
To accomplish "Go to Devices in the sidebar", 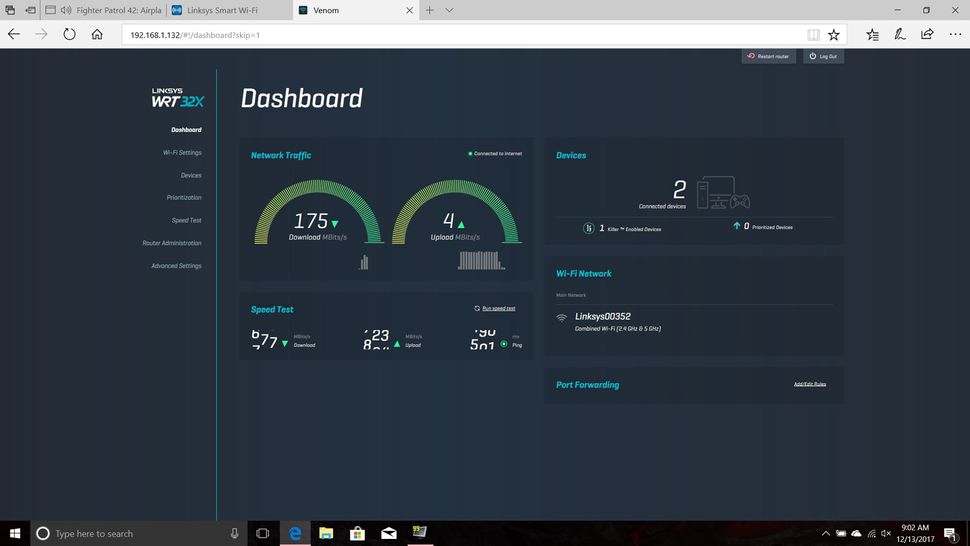I will [191, 176].
